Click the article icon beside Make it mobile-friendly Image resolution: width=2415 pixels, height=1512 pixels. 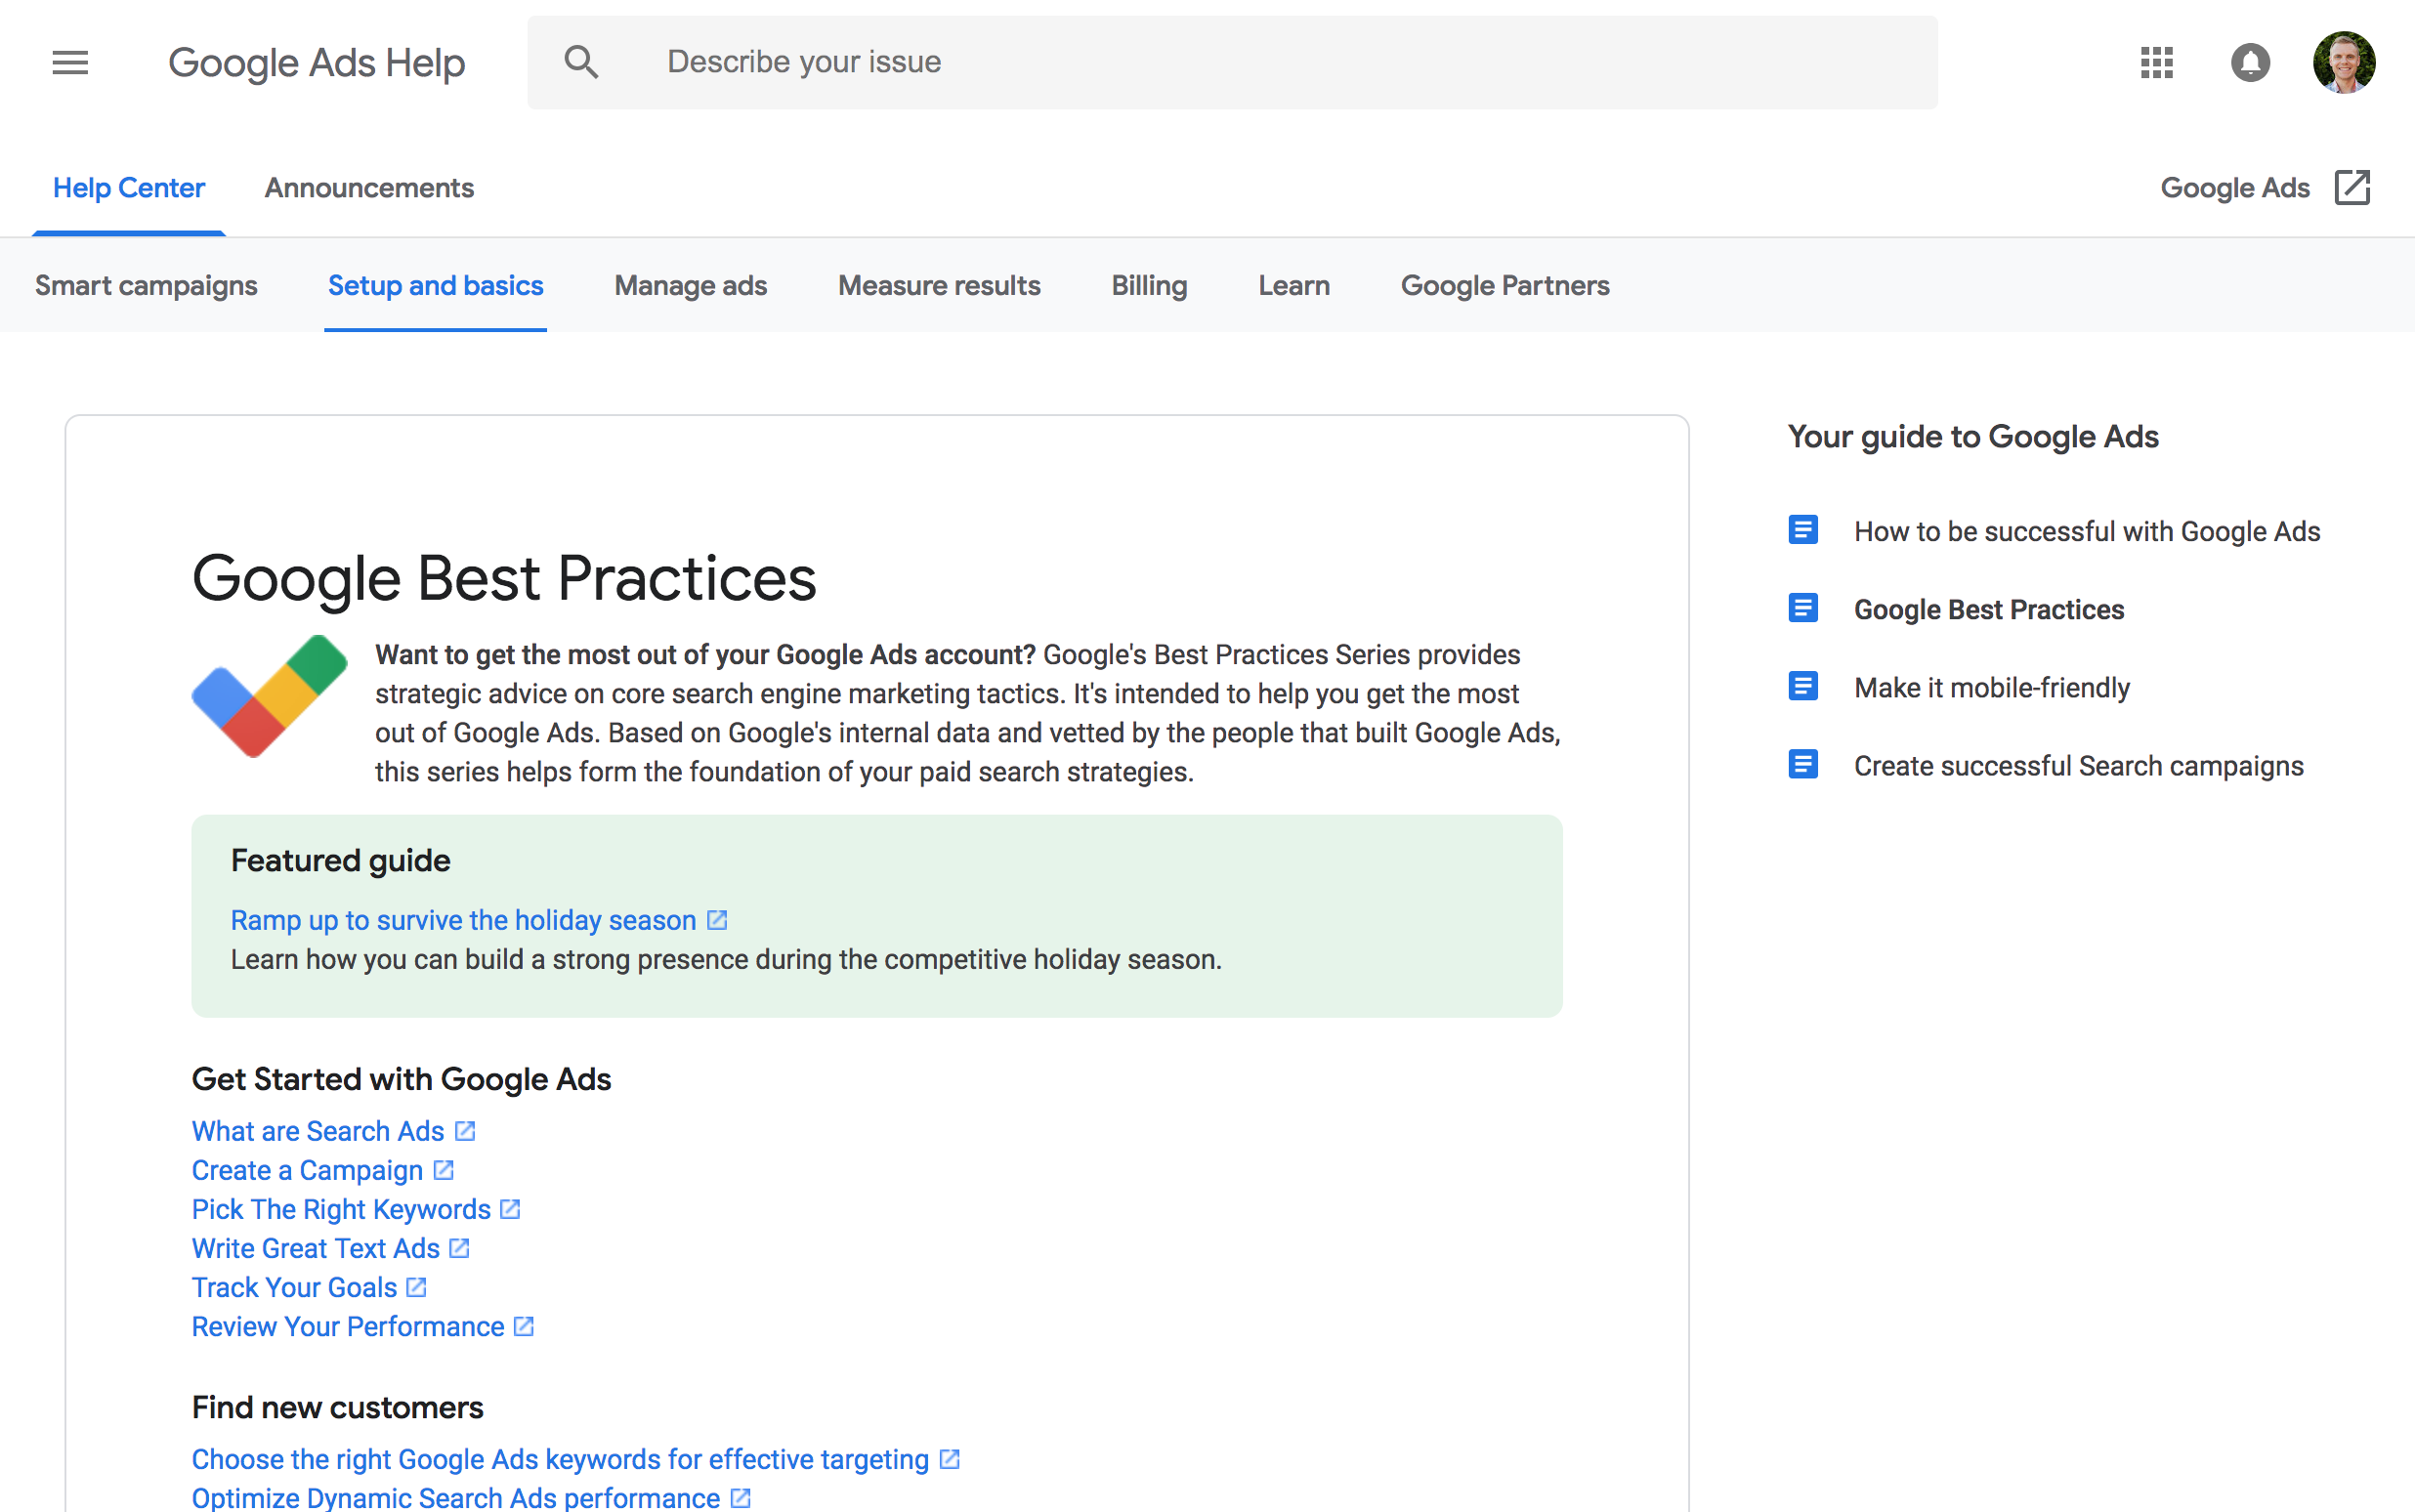tap(1803, 685)
